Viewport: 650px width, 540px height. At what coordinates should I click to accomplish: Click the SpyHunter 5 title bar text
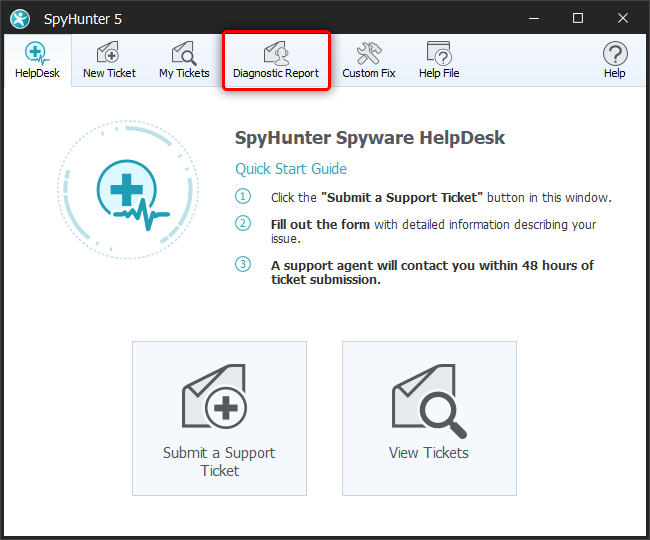(80, 18)
